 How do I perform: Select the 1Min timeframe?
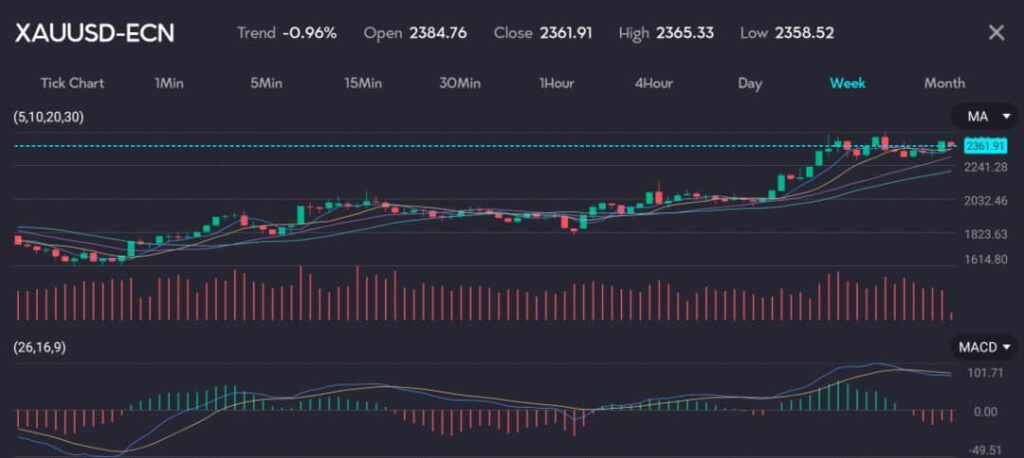coord(169,83)
